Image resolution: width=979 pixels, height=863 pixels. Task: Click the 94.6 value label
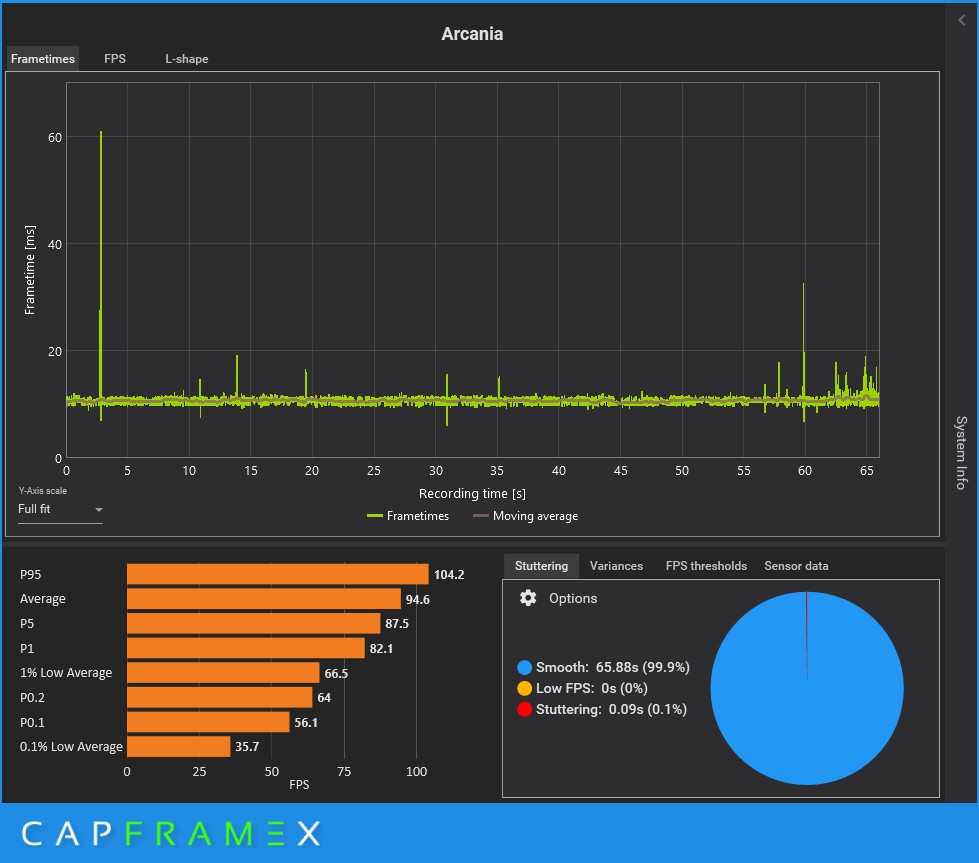coord(418,599)
